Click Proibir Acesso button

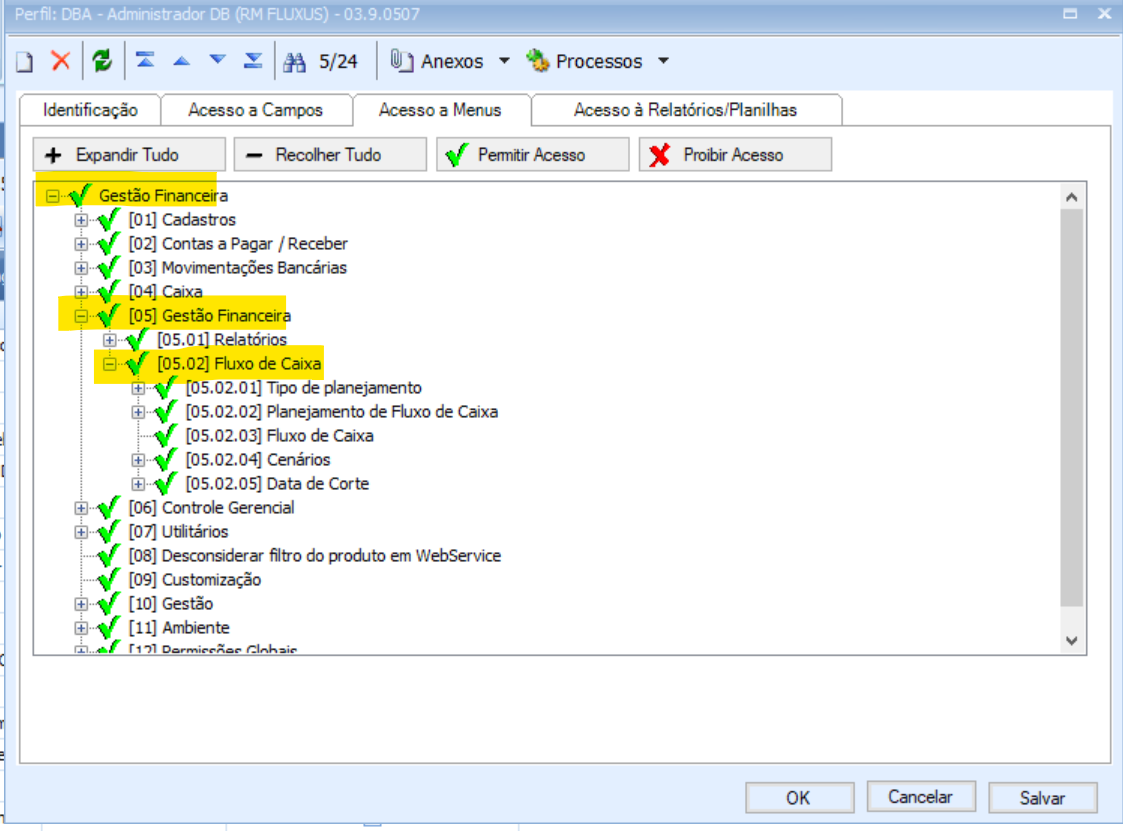click(735, 155)
